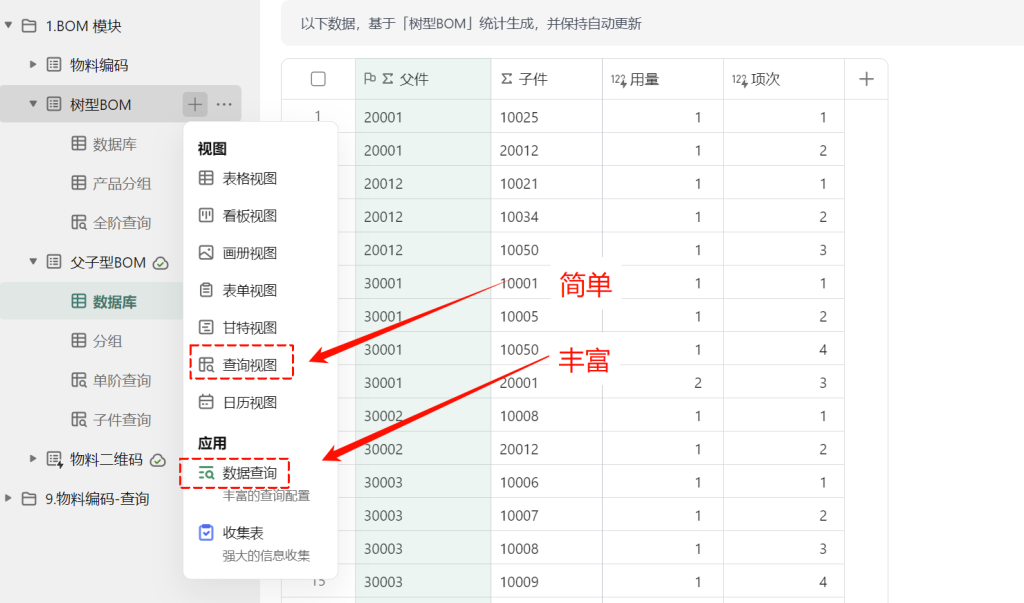Click the 数据查询 search-list icon
This screenshot has height=603, width=1024.
[x=206, y=473]
